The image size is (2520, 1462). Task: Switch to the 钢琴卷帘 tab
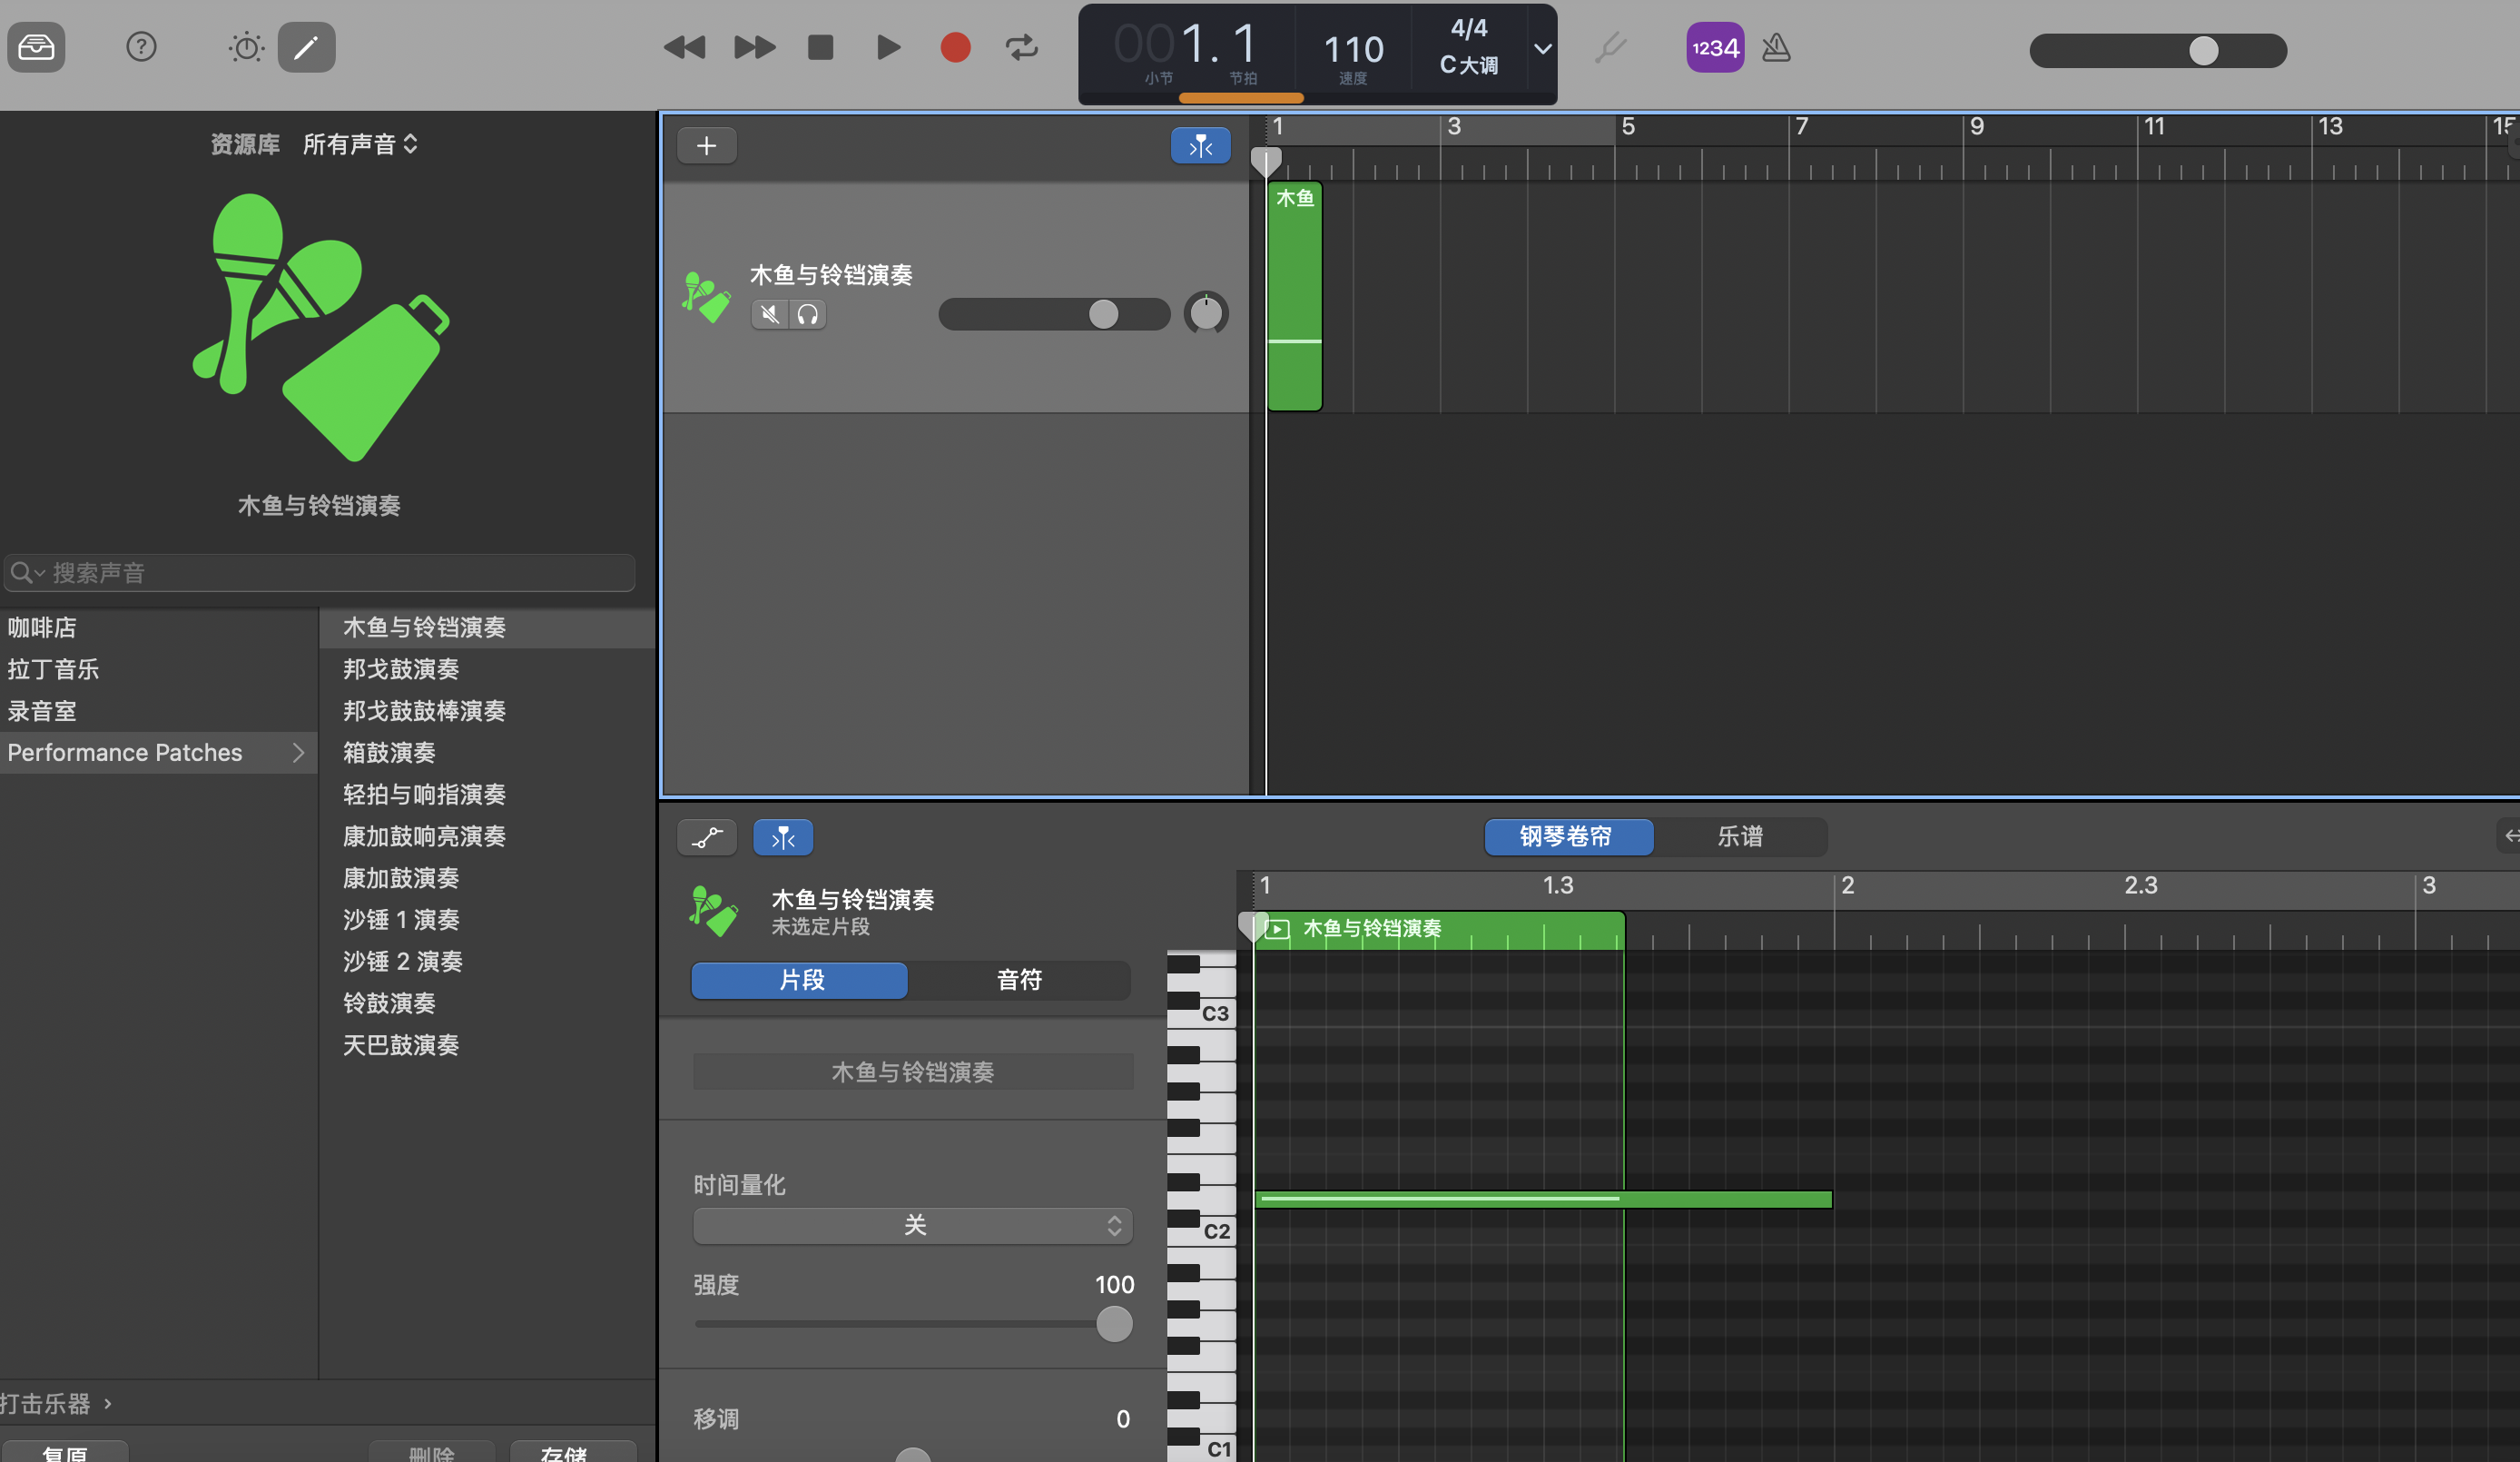[x=1568, y=836]
